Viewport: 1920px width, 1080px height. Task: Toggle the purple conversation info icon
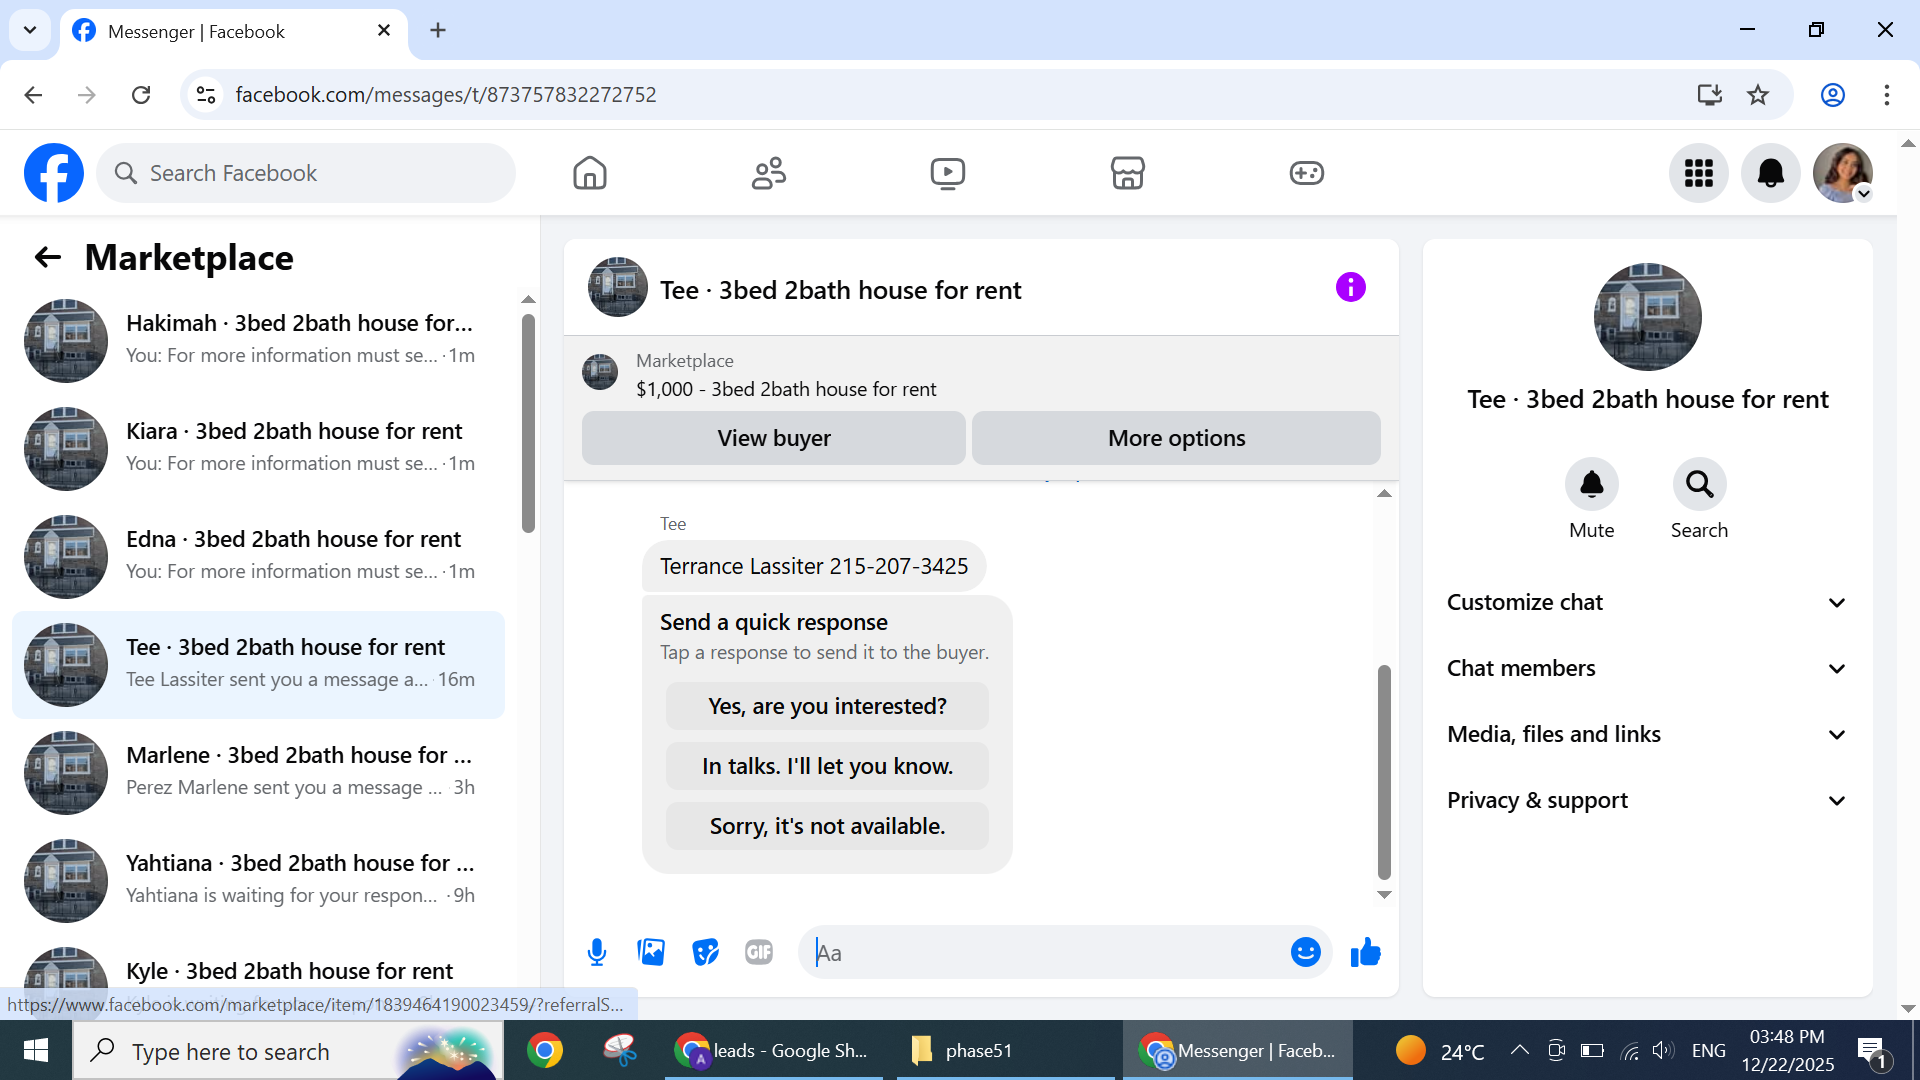click(x=1350, y=288)
